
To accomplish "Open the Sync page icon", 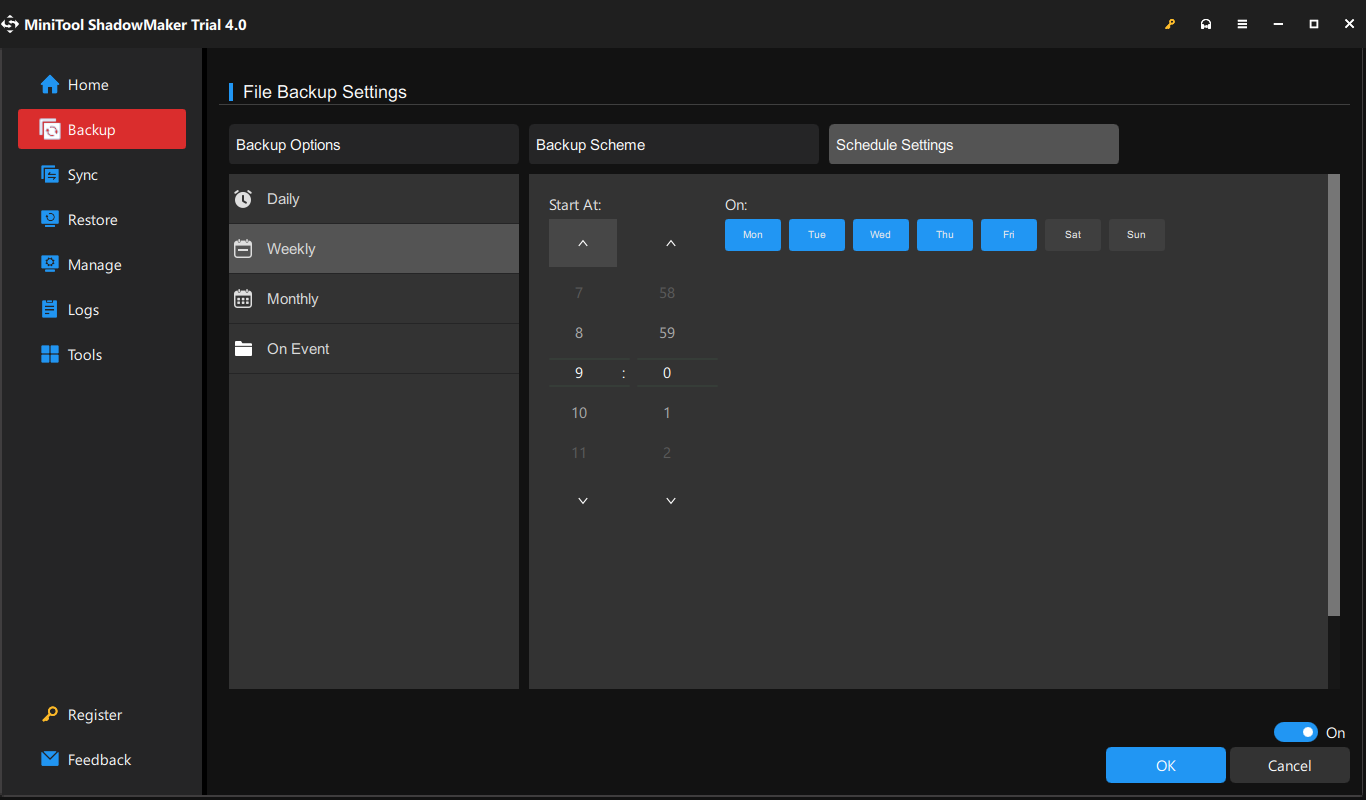I will 50,175.
